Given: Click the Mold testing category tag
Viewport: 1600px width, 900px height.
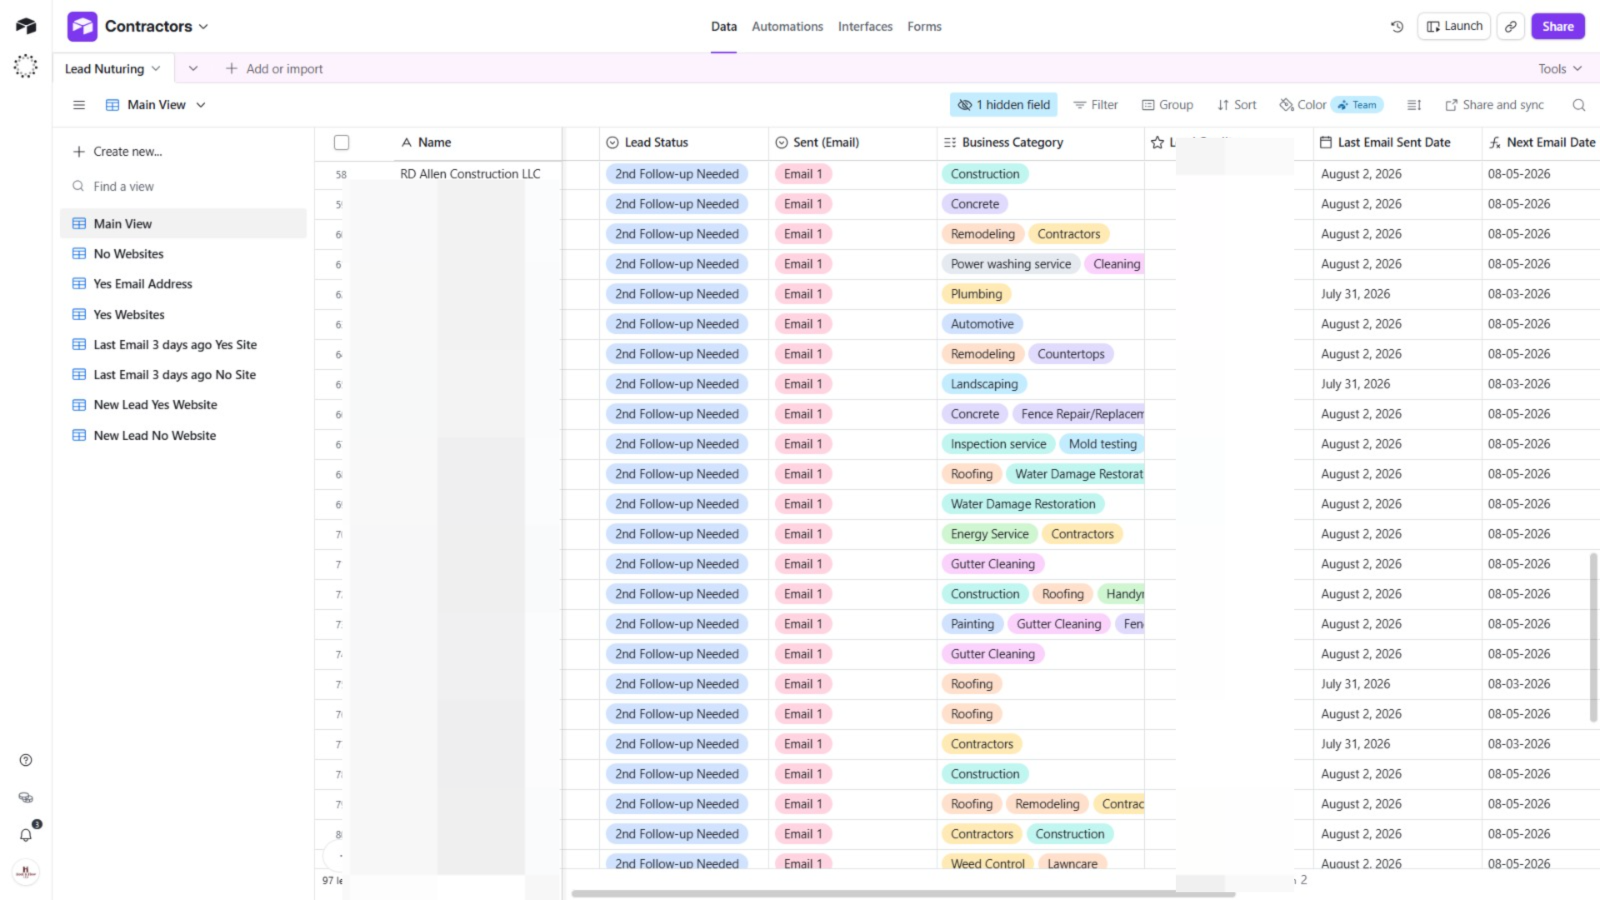Looking at the screenshot, I should tap(1102, 444).
